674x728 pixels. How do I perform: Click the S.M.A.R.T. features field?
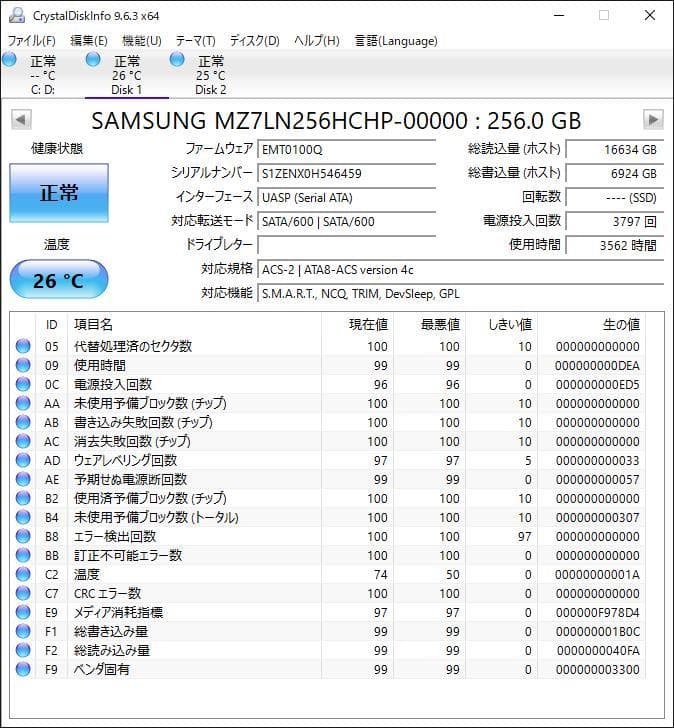(x=460, y=294)
